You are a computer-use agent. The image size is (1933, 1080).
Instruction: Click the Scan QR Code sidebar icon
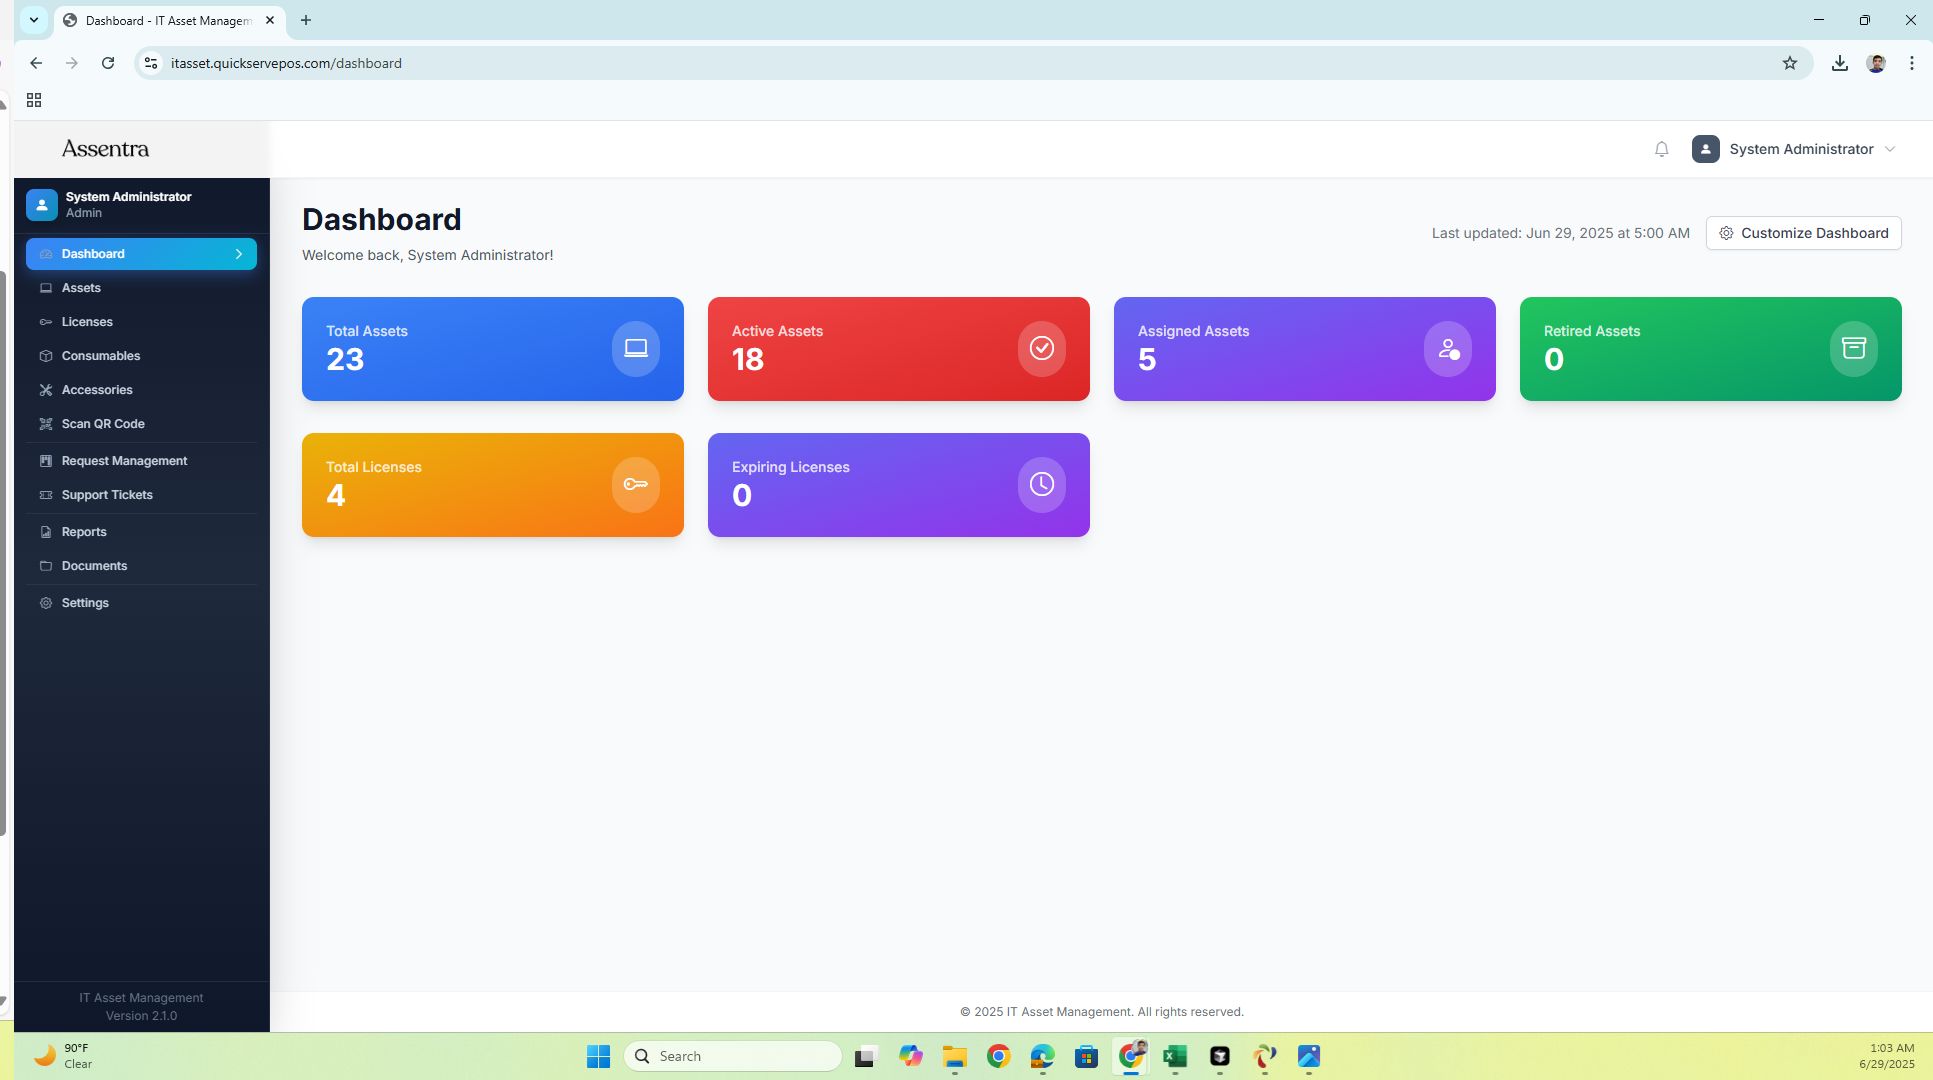[46, 424]
